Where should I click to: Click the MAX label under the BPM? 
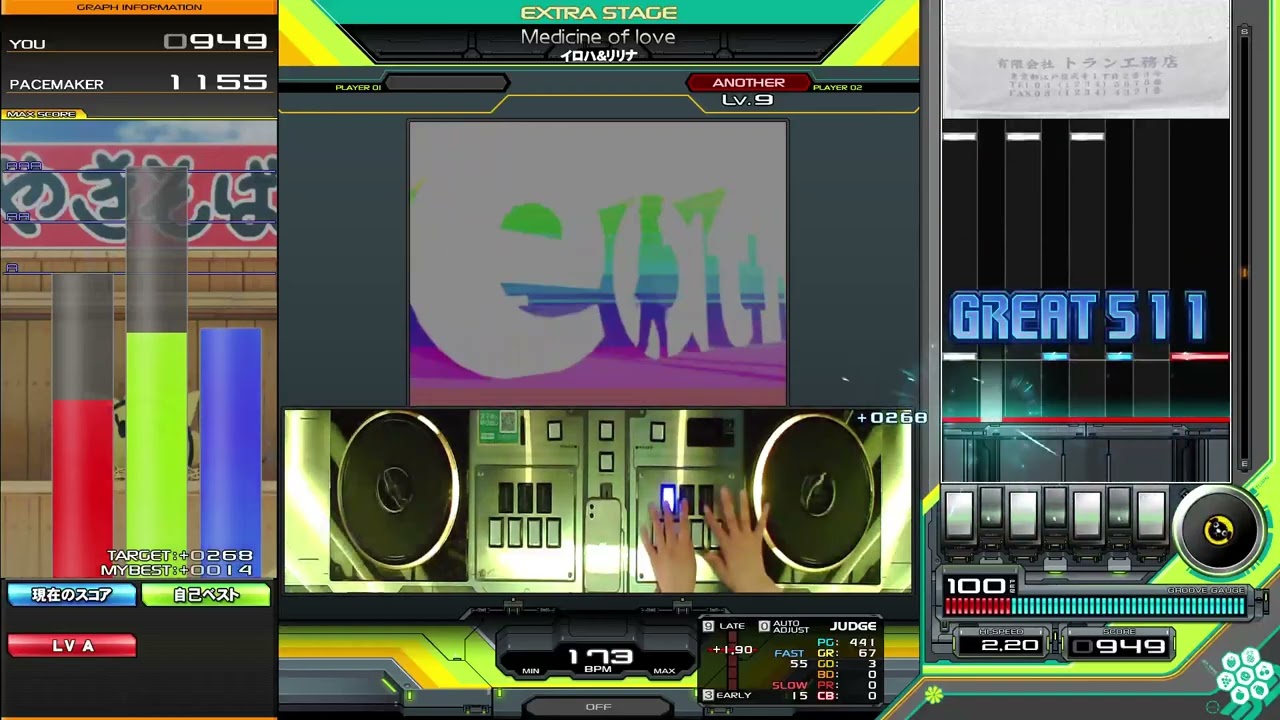click(664, 671)
